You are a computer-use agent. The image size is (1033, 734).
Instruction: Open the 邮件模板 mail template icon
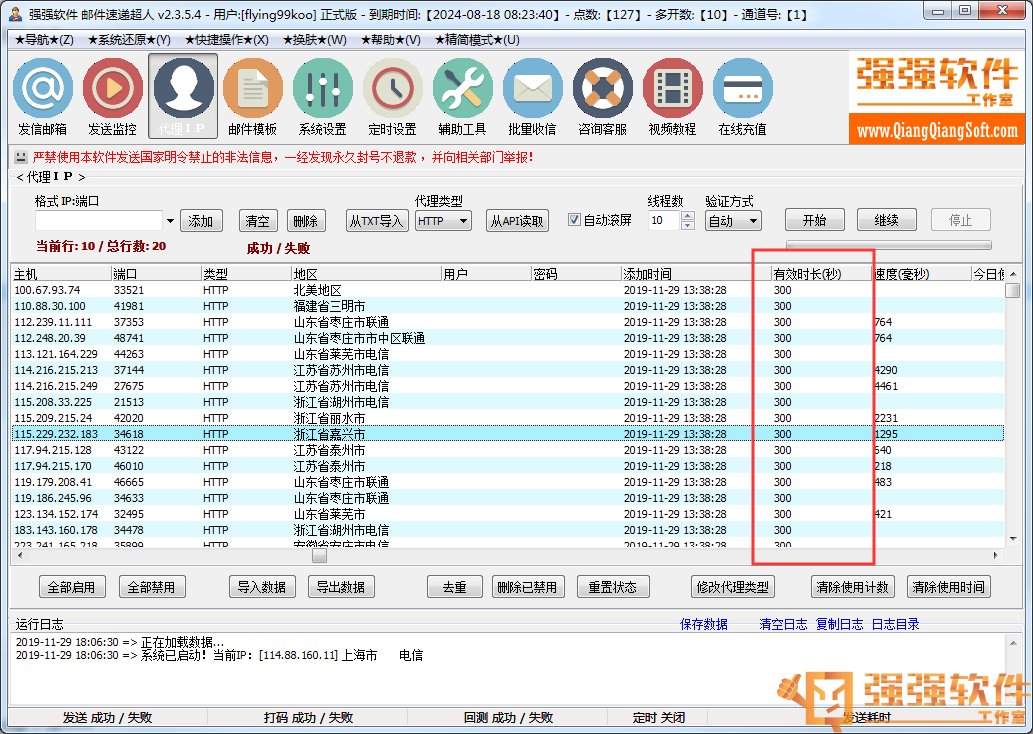[252, 96]
